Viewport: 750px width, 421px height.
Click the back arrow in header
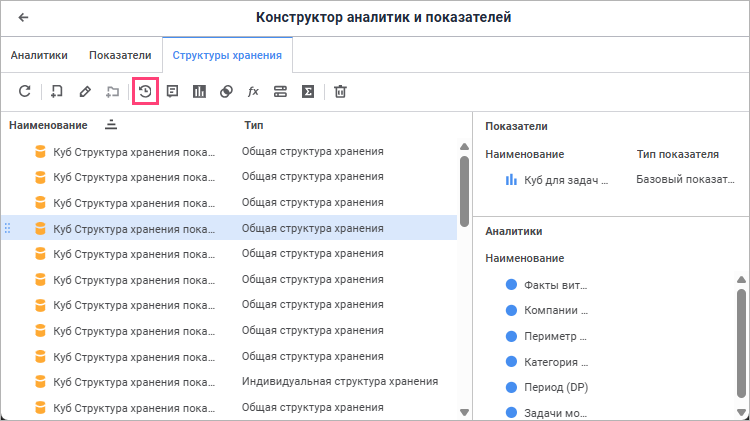[x=23, y=17]
